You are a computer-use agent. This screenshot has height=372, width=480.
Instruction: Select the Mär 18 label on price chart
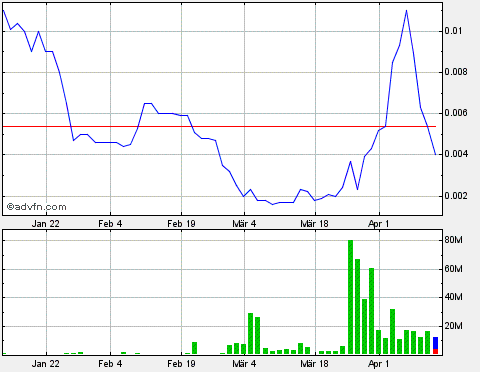click(x=314, y=224)
